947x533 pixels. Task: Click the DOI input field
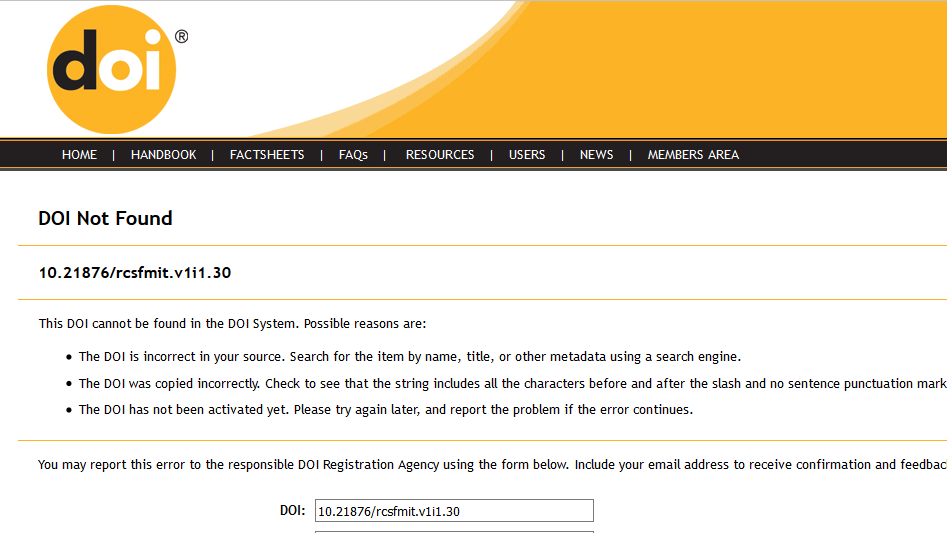pyautogui.click(x=454, y=511)
